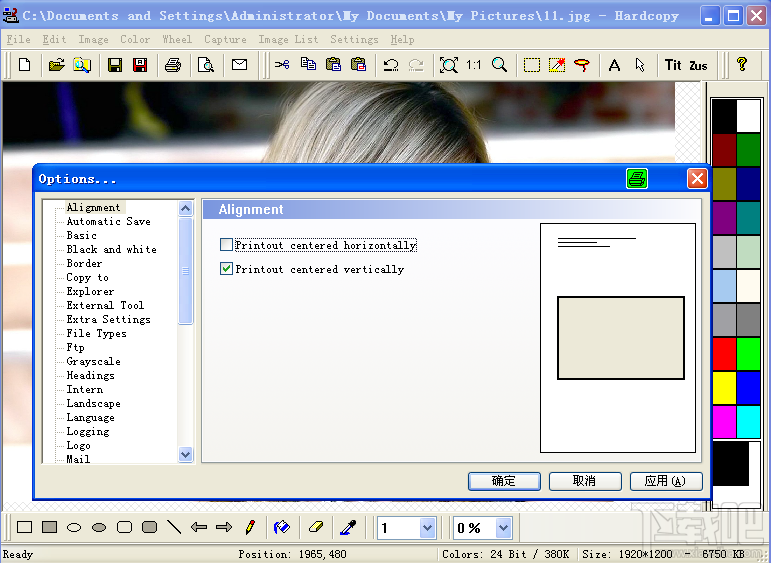Click the 应用(A) apply button
This screenshot has height=563, width=771.
pyautogui.click(x=665, y=481)
